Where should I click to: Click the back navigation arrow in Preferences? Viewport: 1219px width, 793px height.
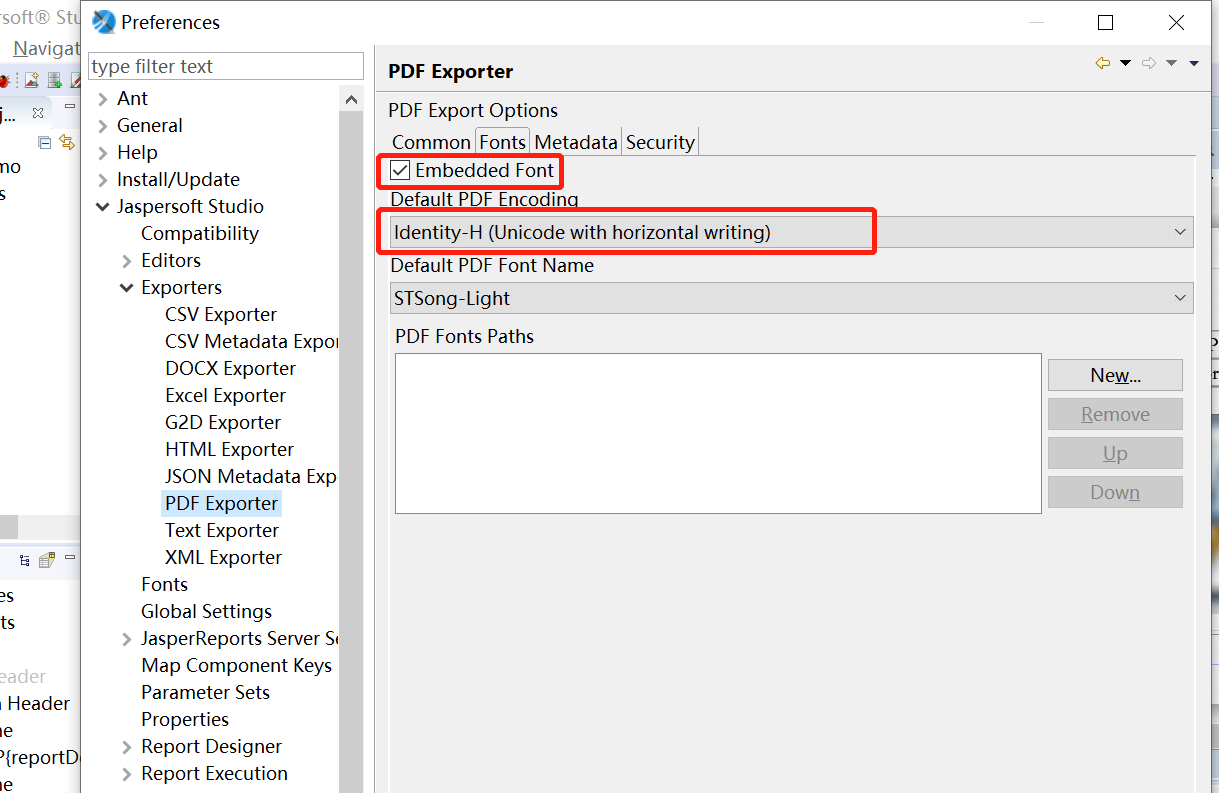1103,63
